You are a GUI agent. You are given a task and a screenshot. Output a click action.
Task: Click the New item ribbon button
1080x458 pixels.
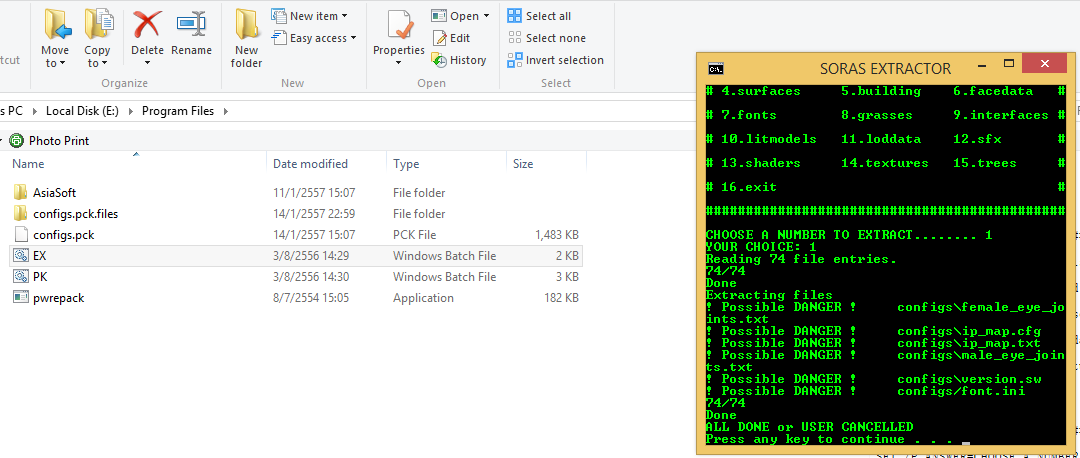point(310,15)
